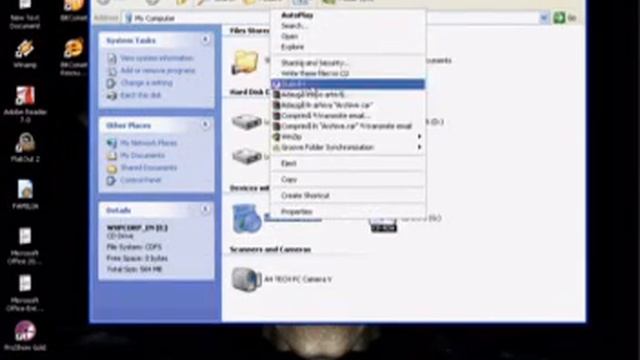The image size is (640, 360).
Task: Click the View system information icon
Action: coord(112,58)
